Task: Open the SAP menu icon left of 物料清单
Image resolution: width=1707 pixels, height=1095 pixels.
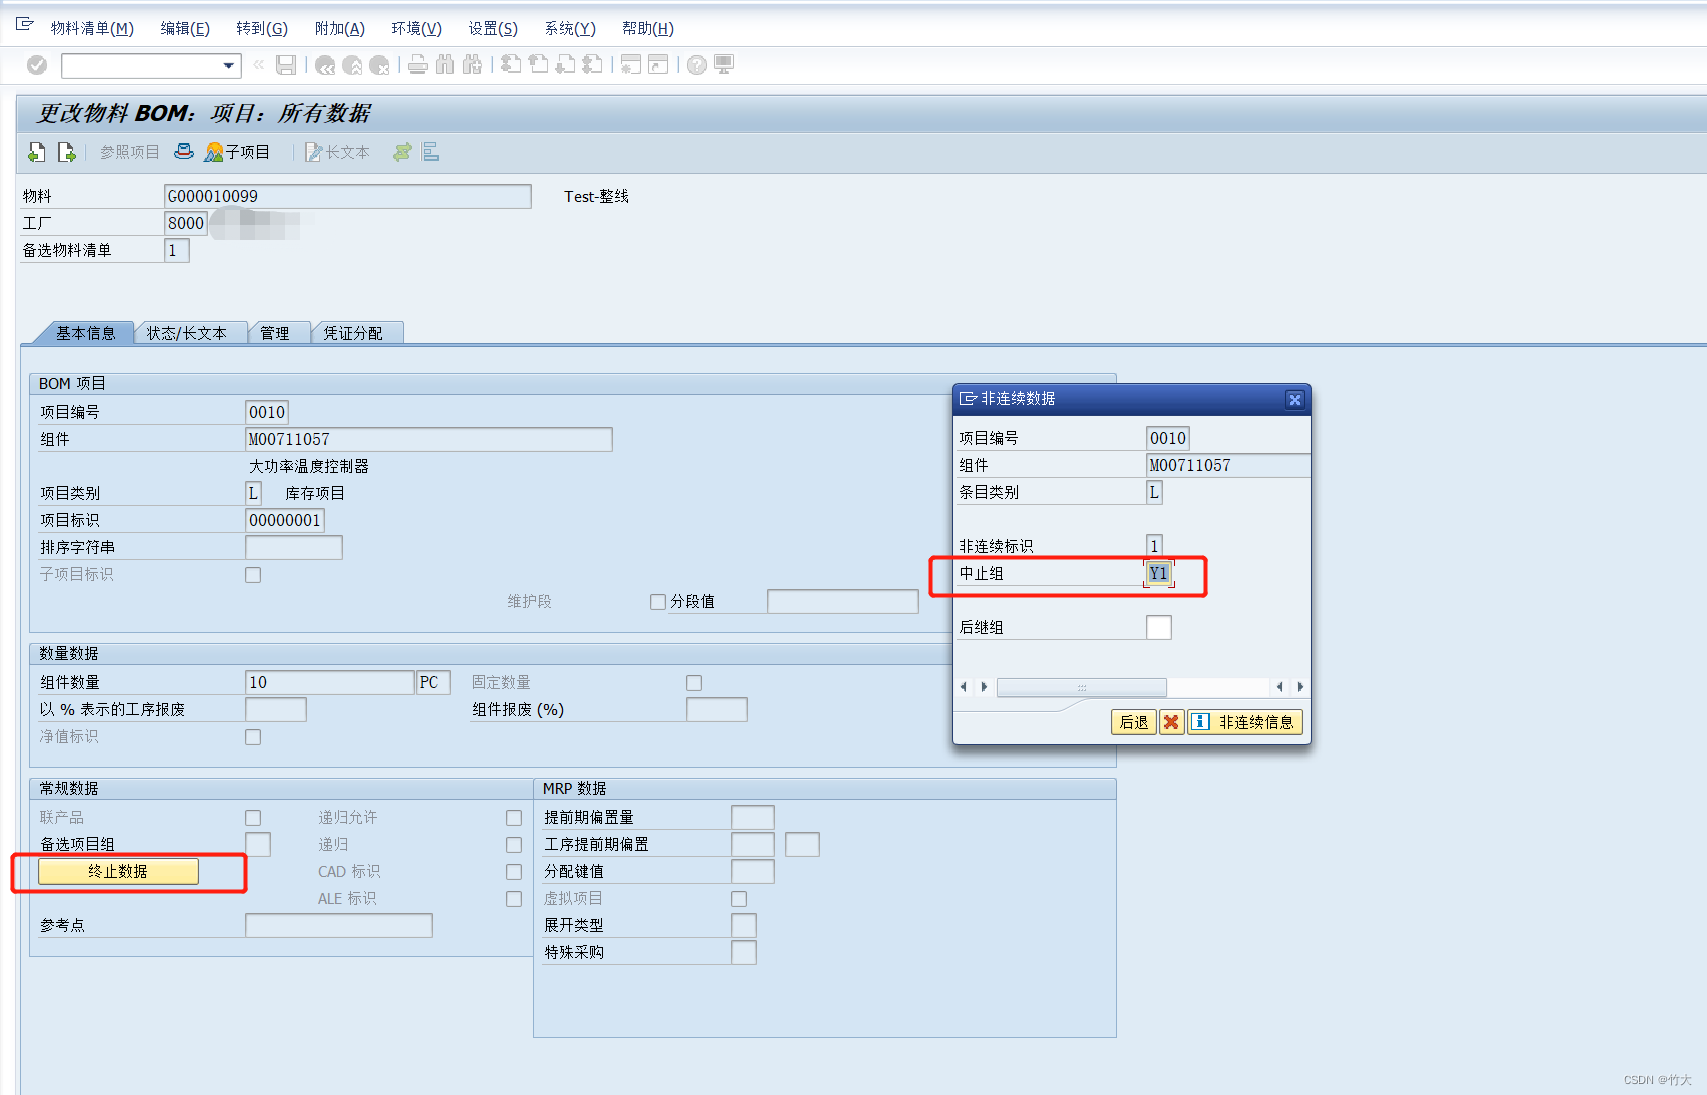Action: click(25, 25)
